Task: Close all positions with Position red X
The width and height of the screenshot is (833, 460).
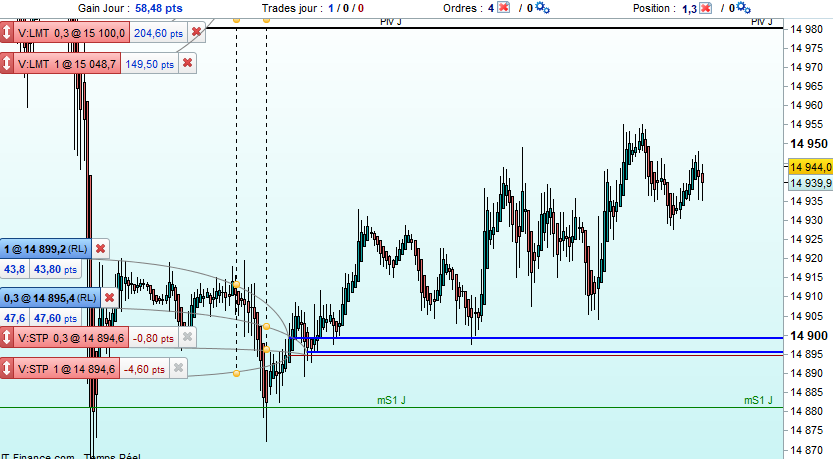Action: [x=706, y=7]
